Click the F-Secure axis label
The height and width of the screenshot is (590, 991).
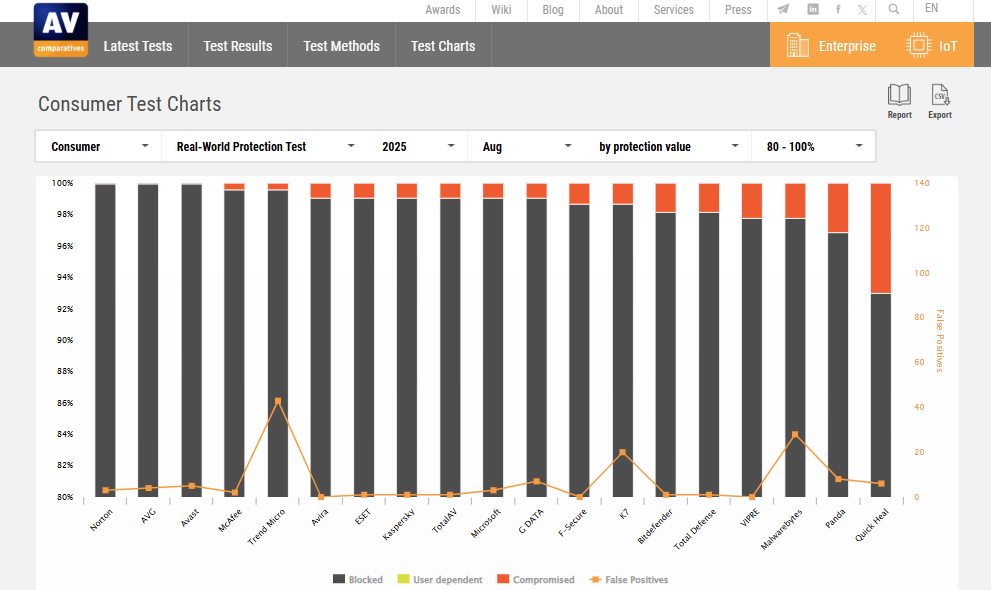click(x=573, y=523)
